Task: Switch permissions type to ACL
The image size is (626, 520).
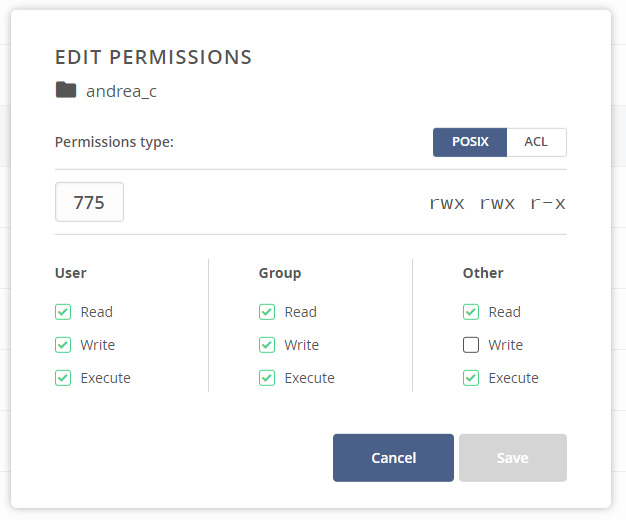Action: pos(536,142)
